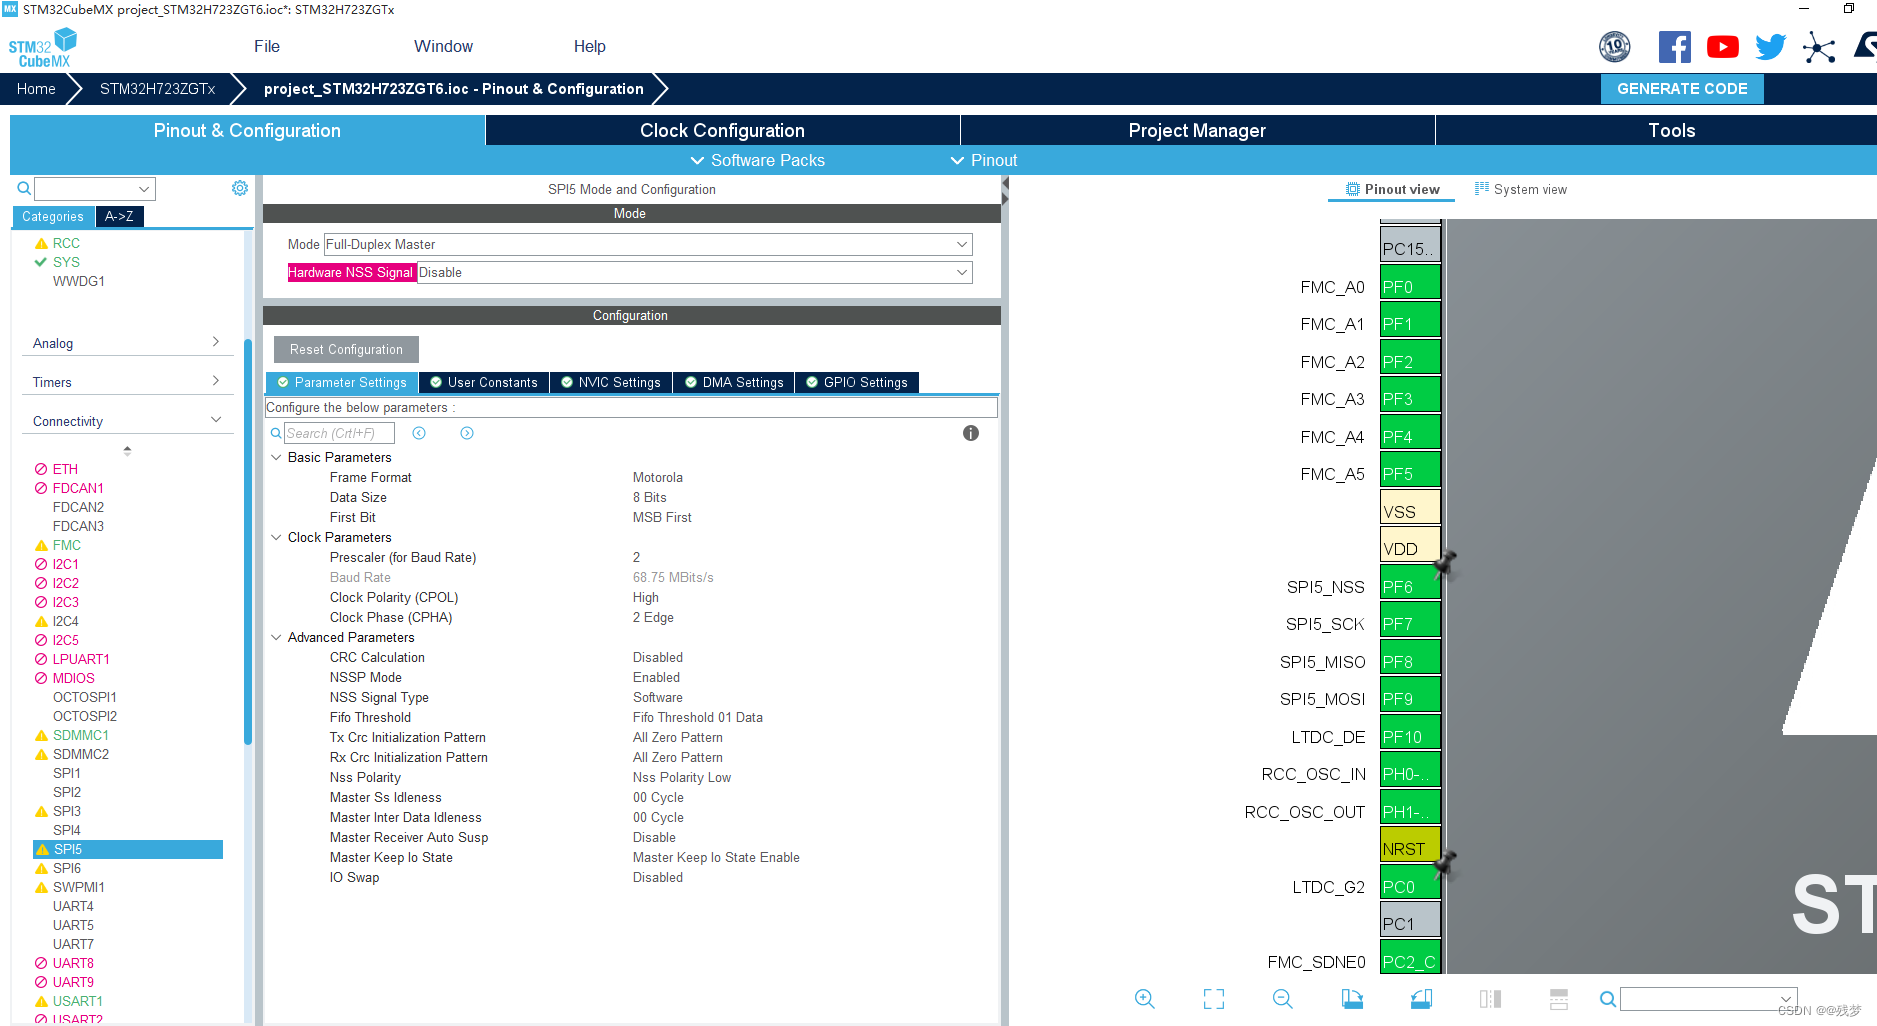Open the YouTube icon link
The height and width of the screenshot is (1026, 1877).
1722,47
